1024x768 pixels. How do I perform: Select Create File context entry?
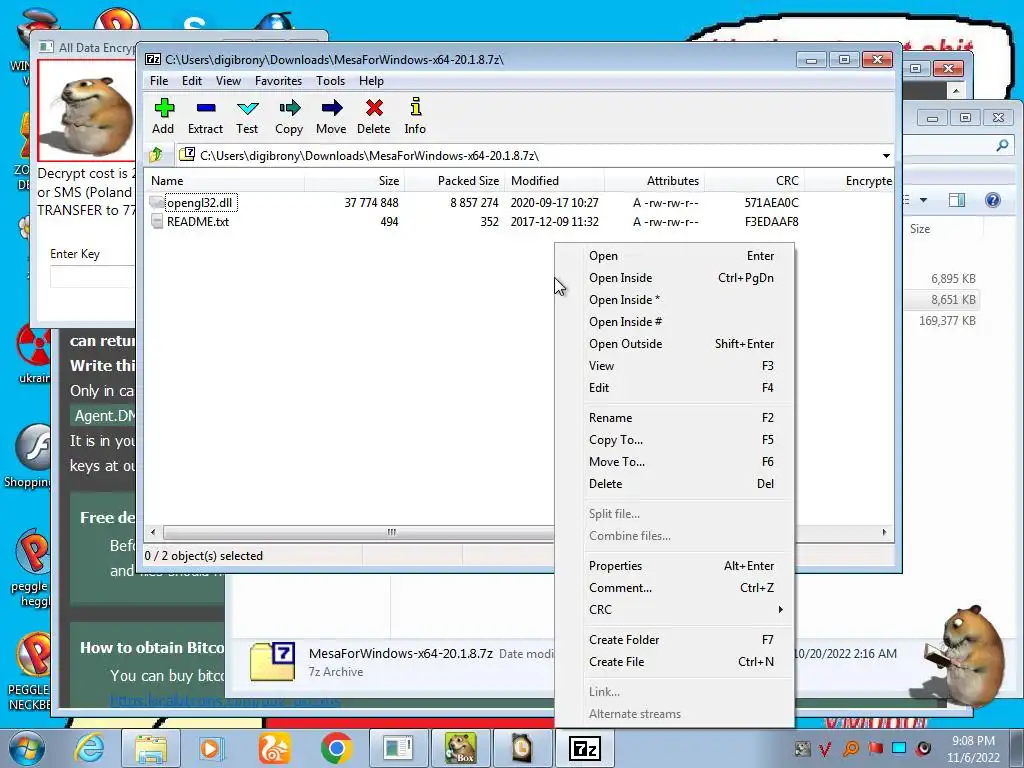point(675,662)
